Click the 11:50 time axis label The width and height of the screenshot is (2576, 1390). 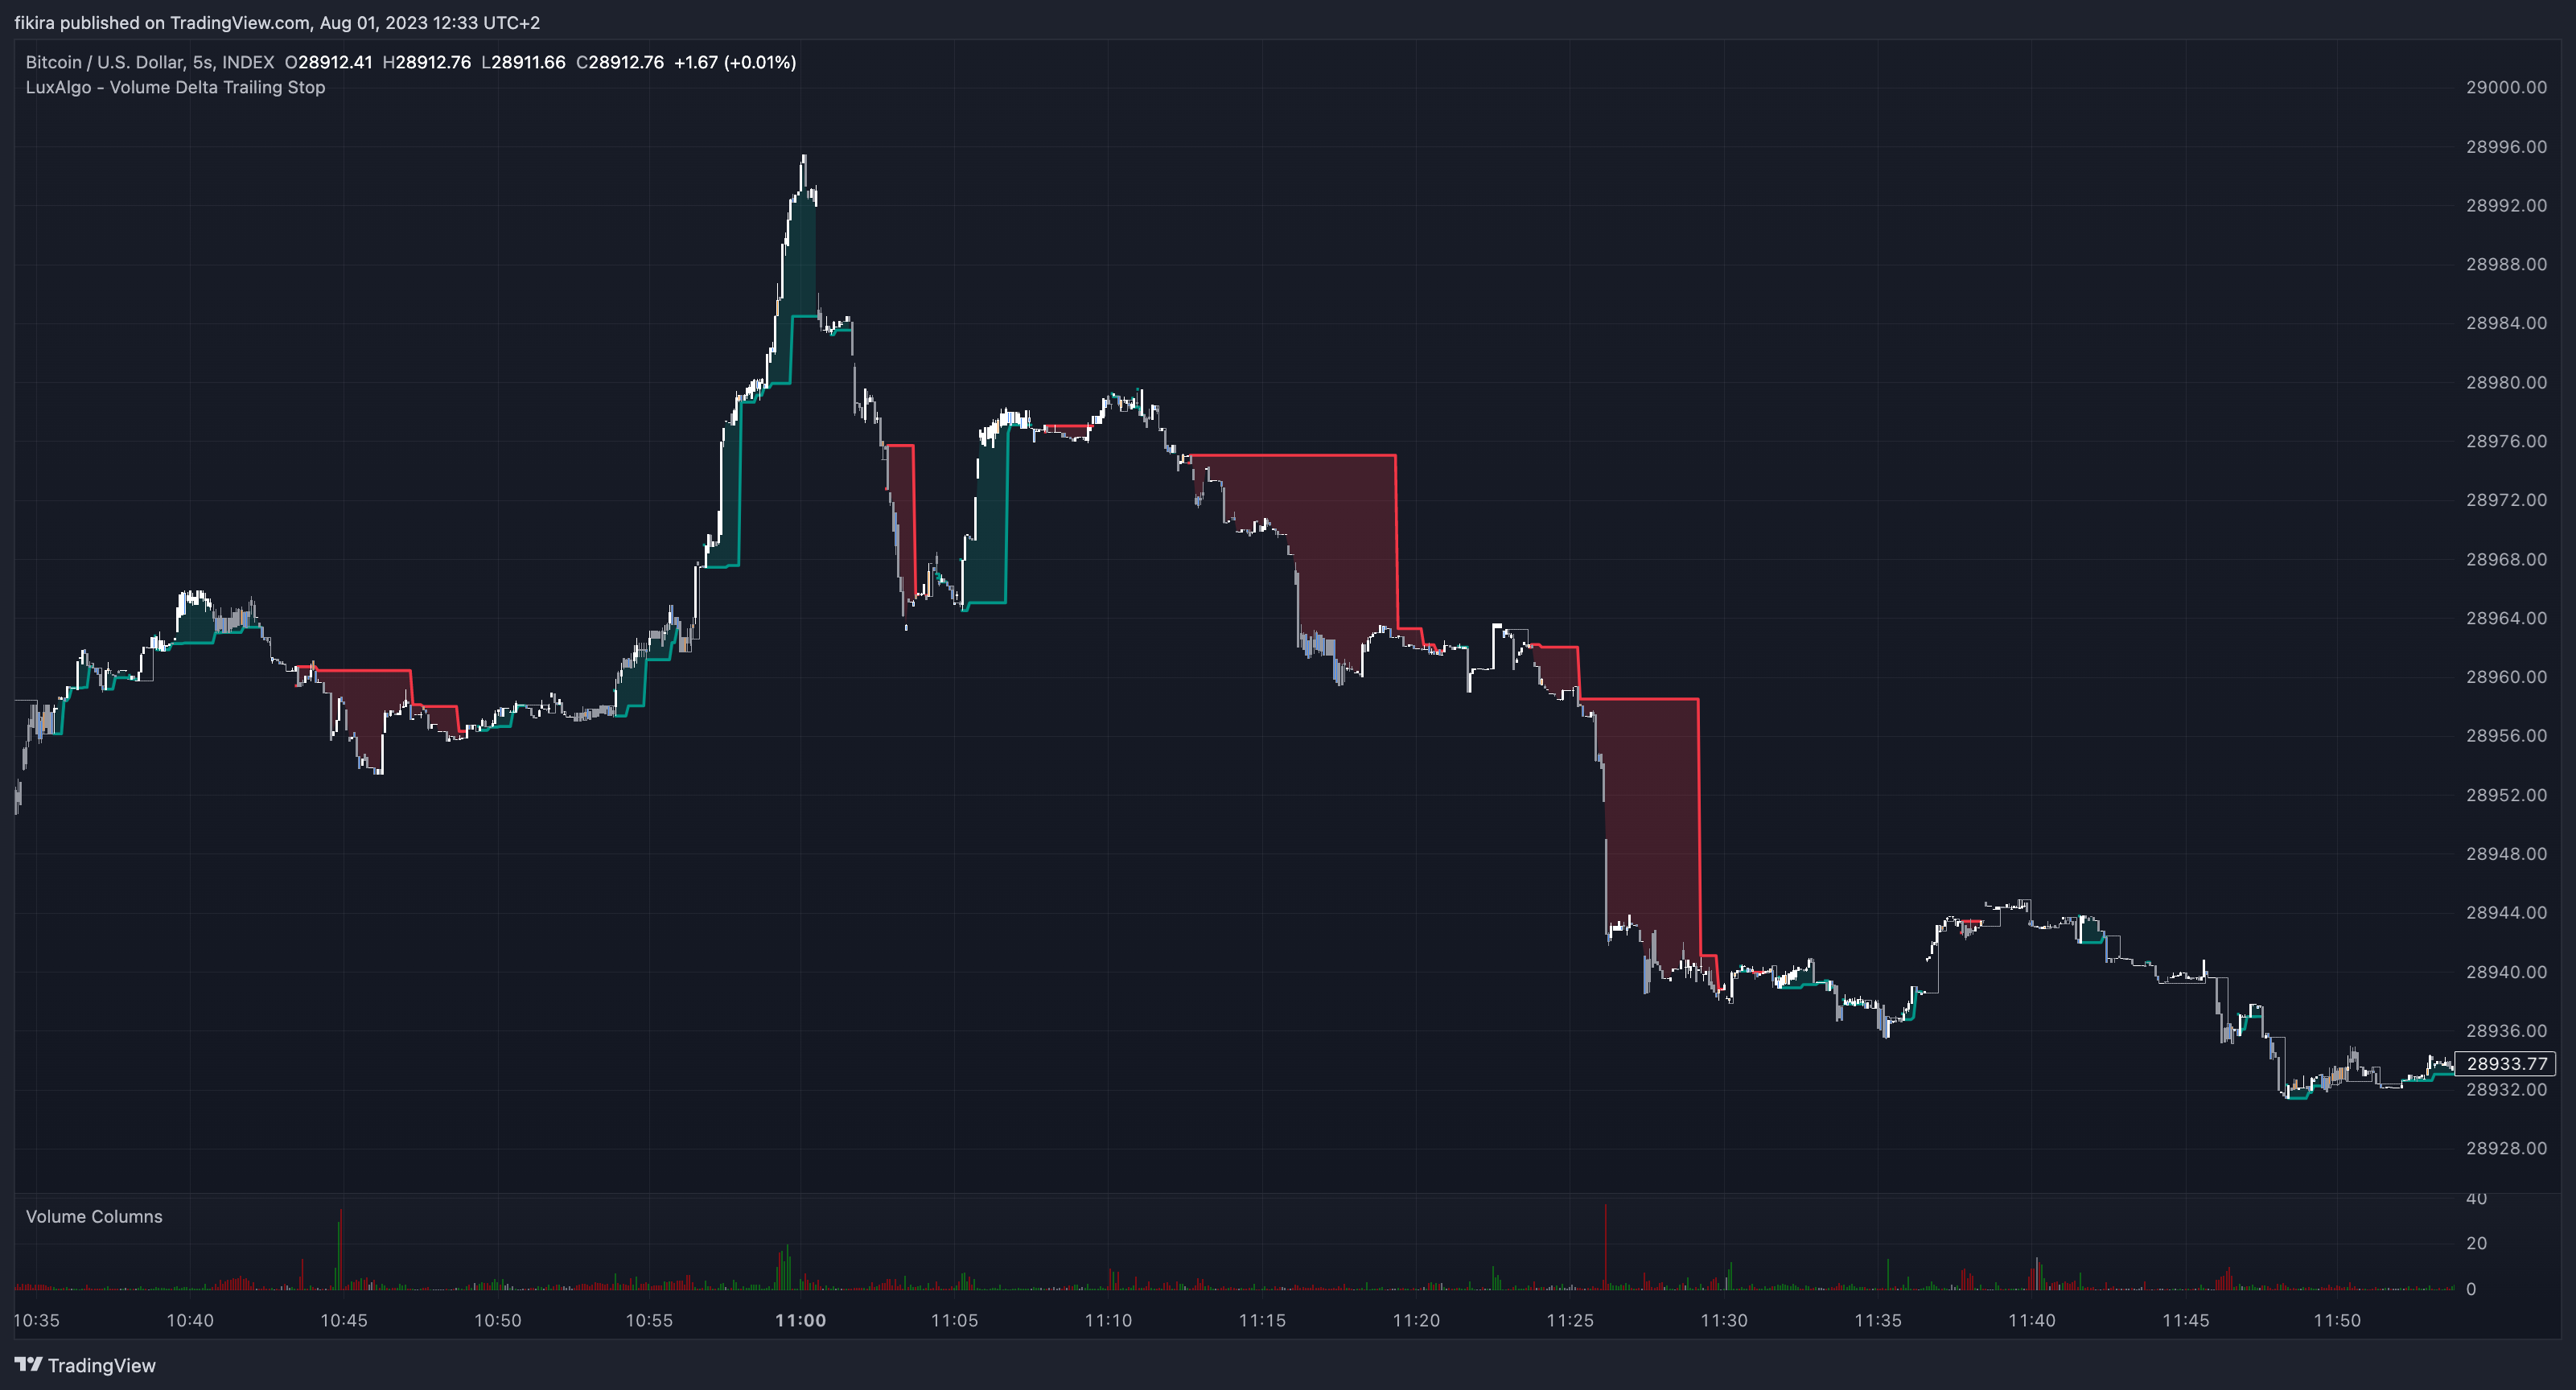(2338, 1320)
